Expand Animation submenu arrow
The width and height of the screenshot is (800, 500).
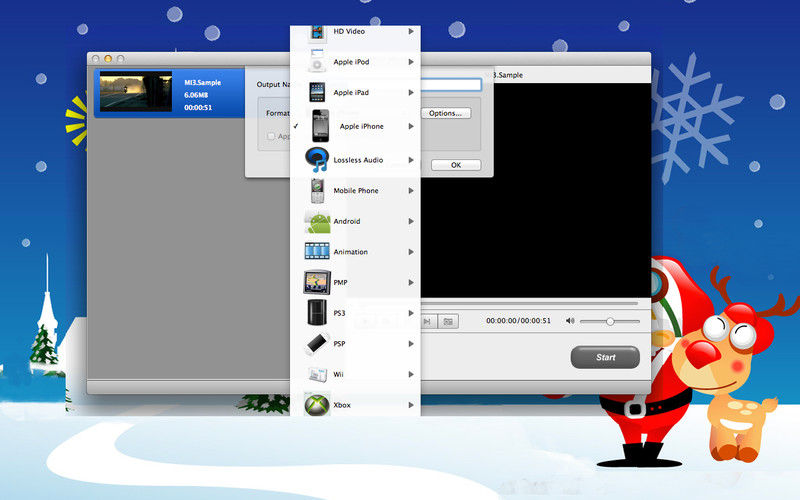411,252
